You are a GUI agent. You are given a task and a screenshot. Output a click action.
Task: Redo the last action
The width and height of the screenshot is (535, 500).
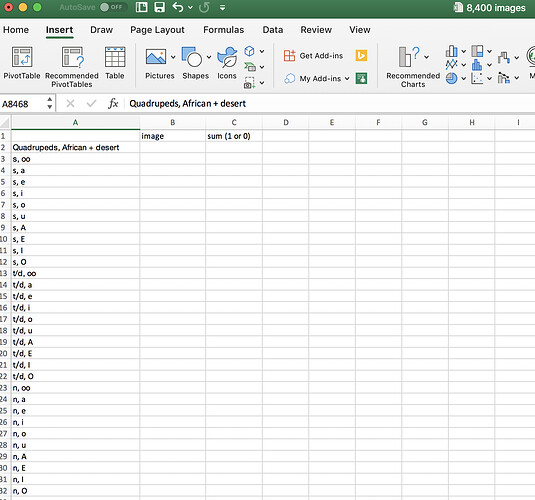pos(204,7)
